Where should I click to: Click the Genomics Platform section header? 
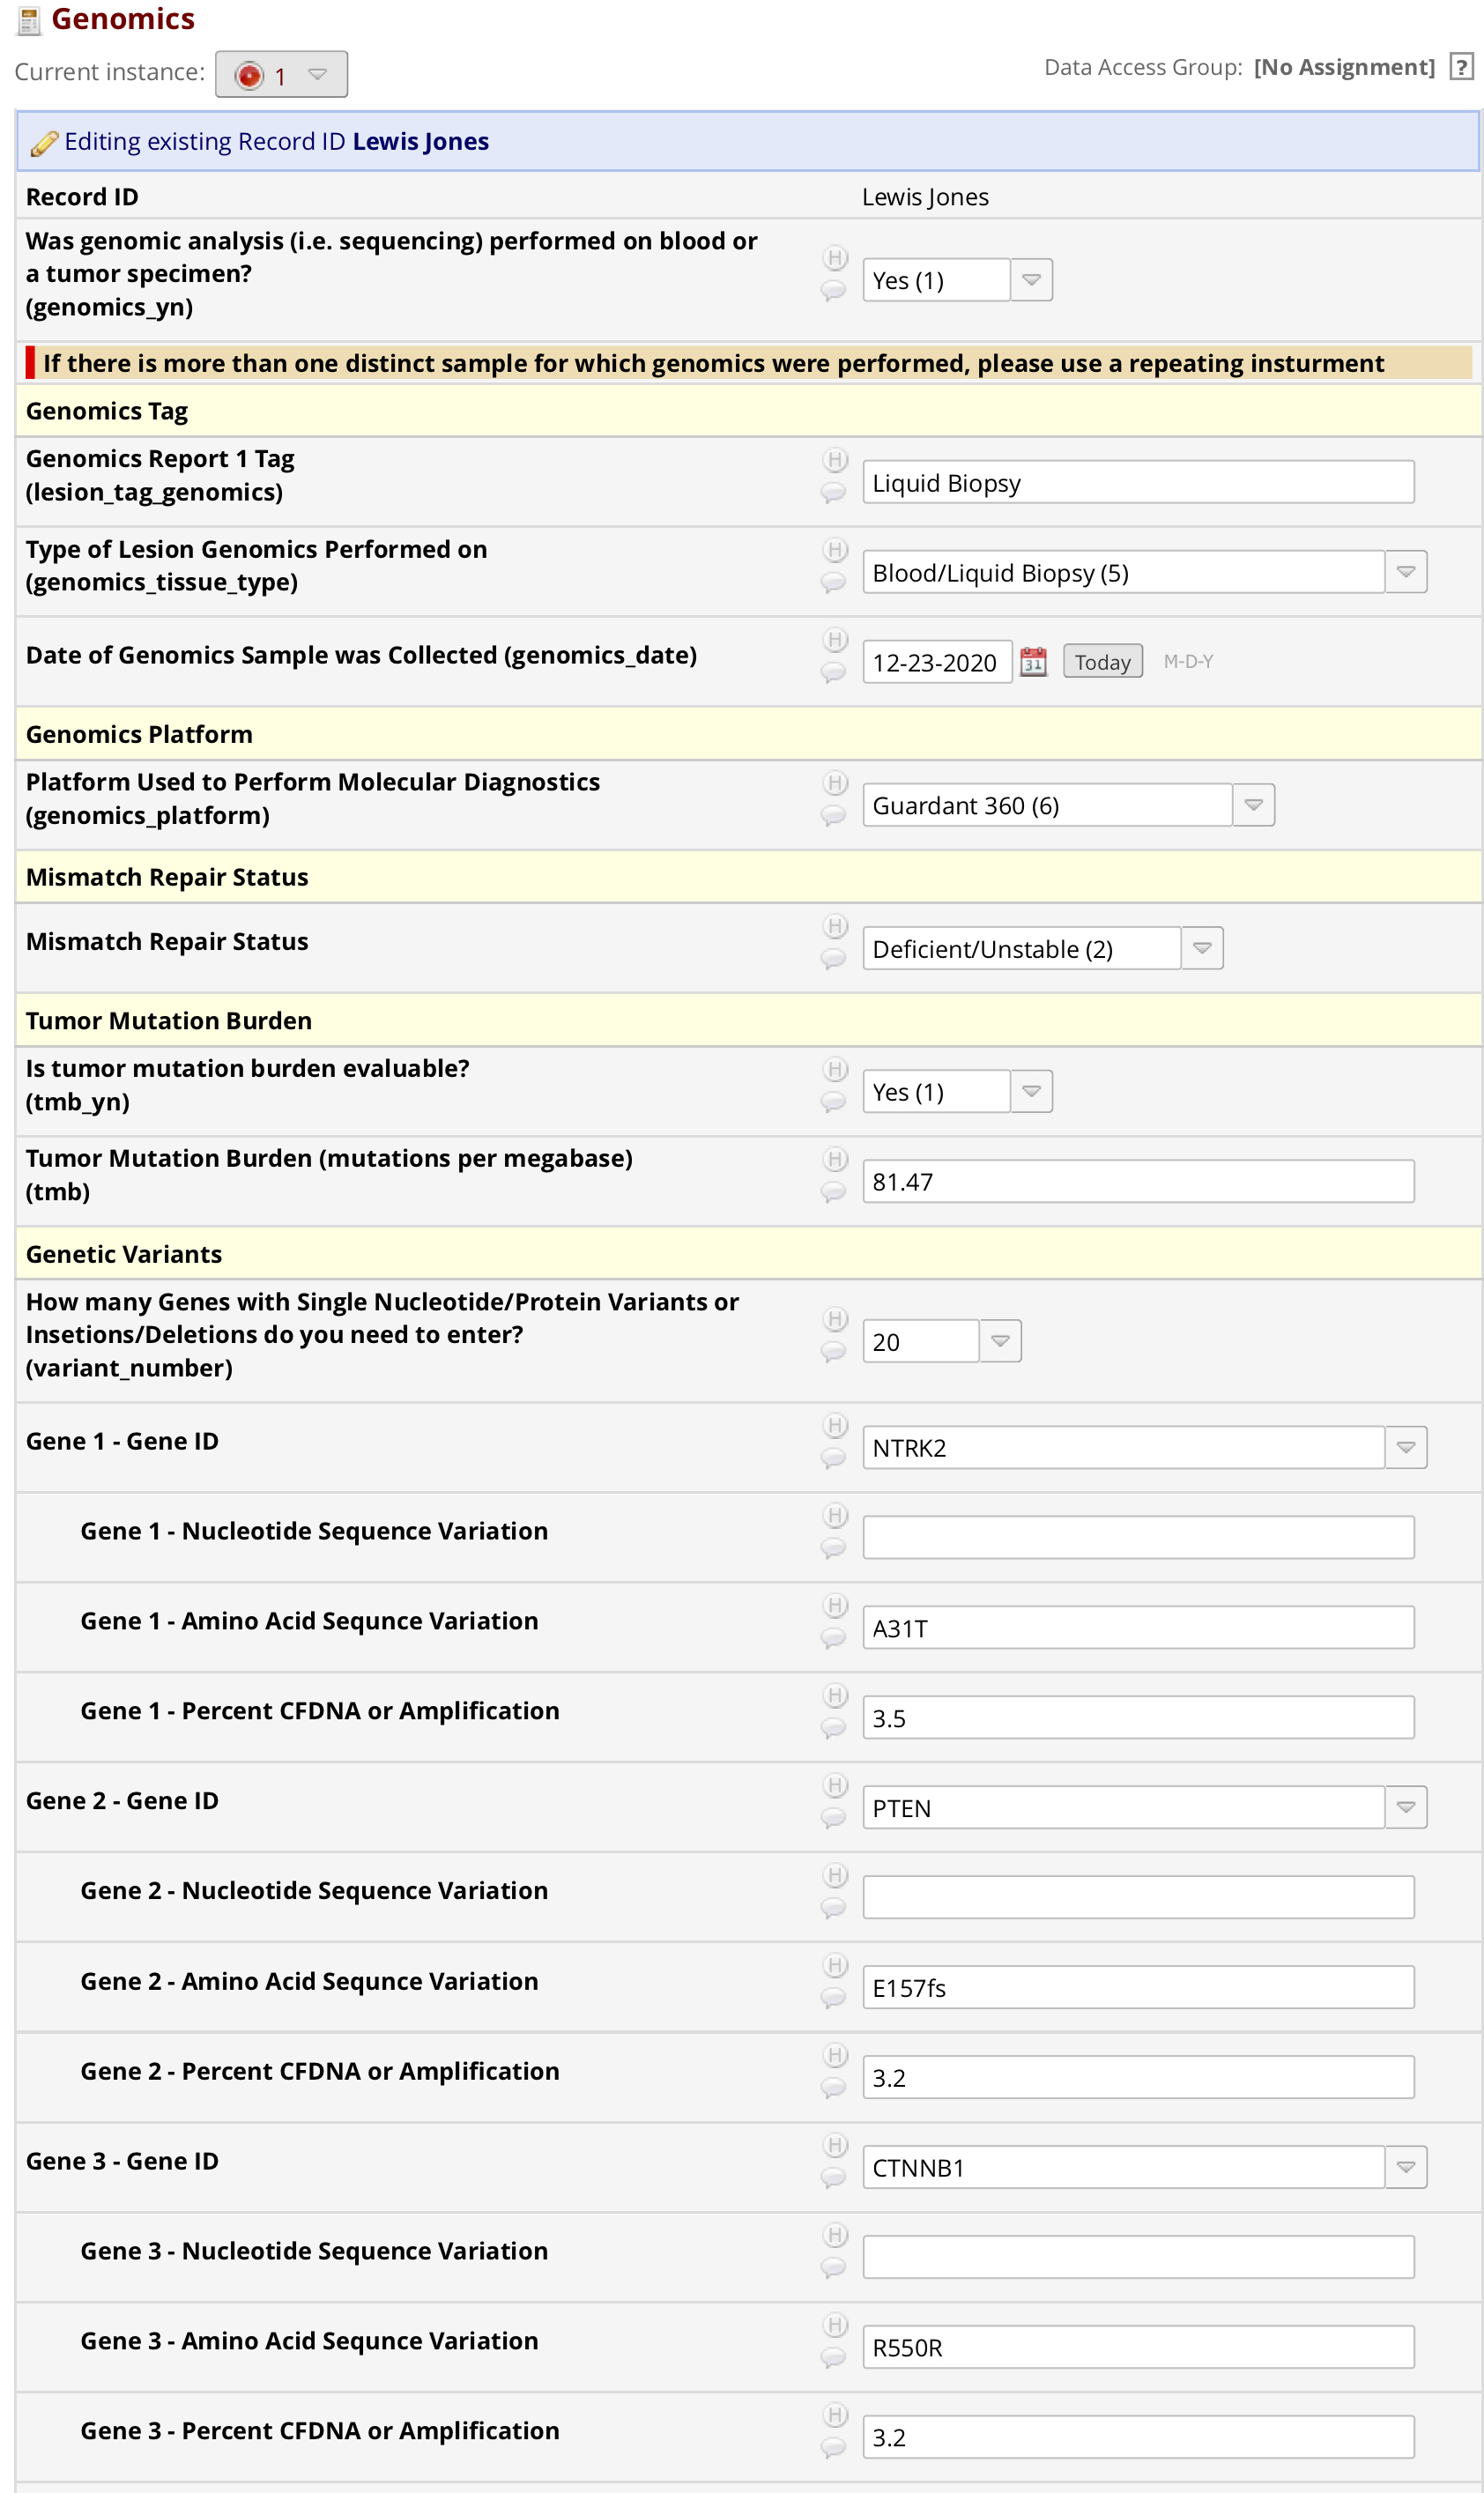[x=748, y=734]
